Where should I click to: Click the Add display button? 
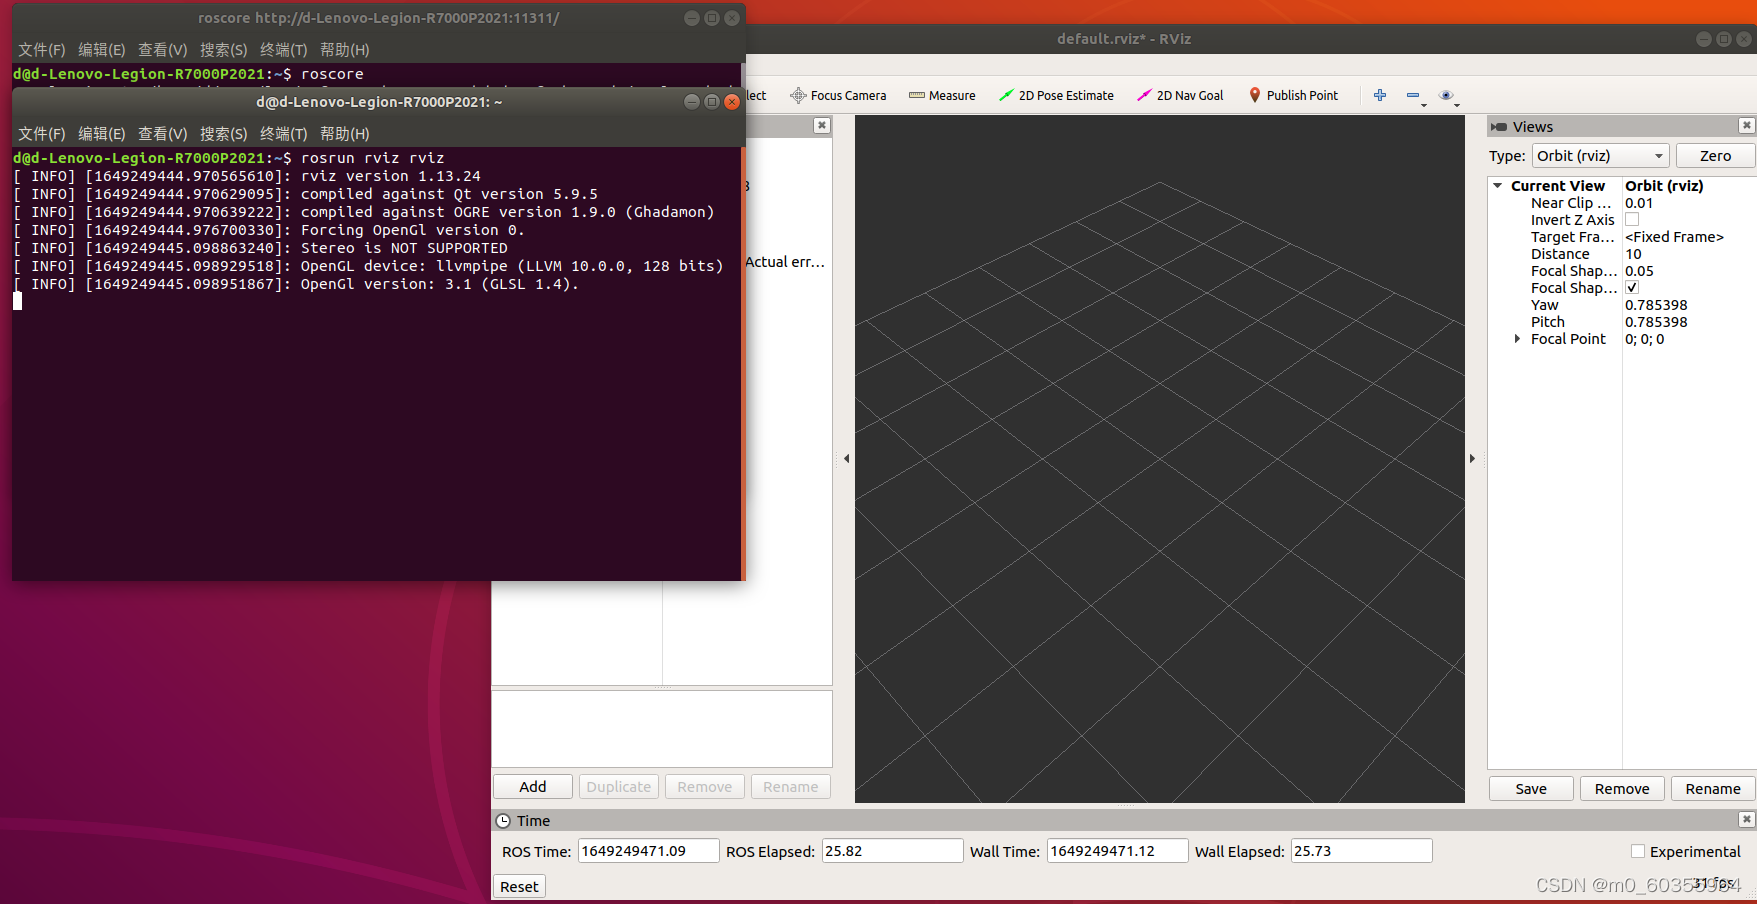[533, 787]
